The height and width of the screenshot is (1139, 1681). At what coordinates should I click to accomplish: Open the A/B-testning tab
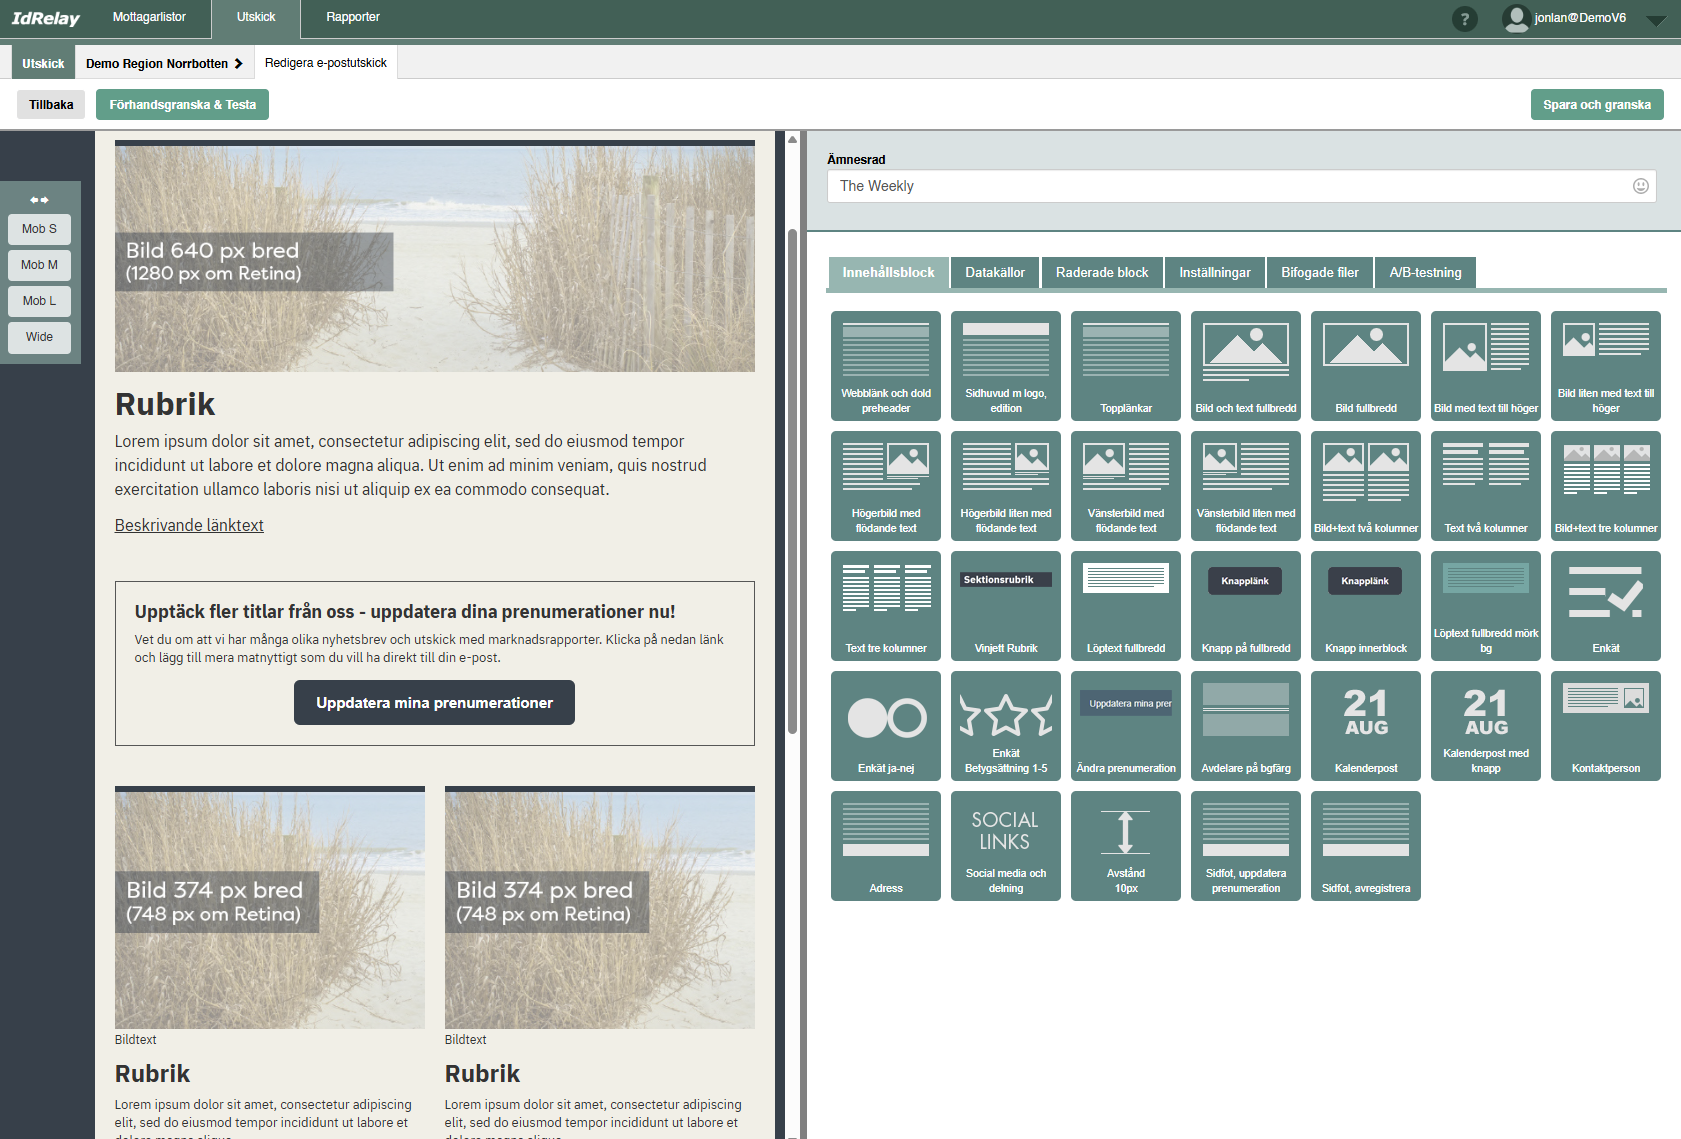(1425, 272)
